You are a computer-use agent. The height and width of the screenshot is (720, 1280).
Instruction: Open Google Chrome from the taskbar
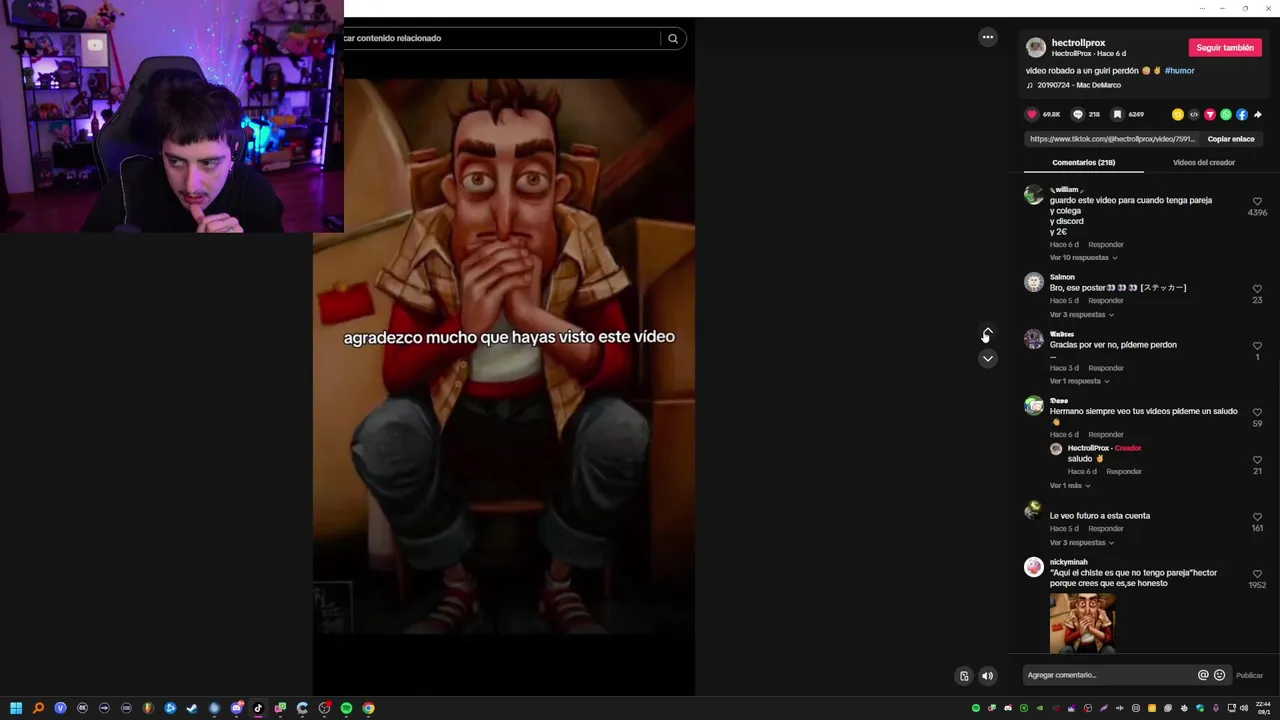(368, 708)
